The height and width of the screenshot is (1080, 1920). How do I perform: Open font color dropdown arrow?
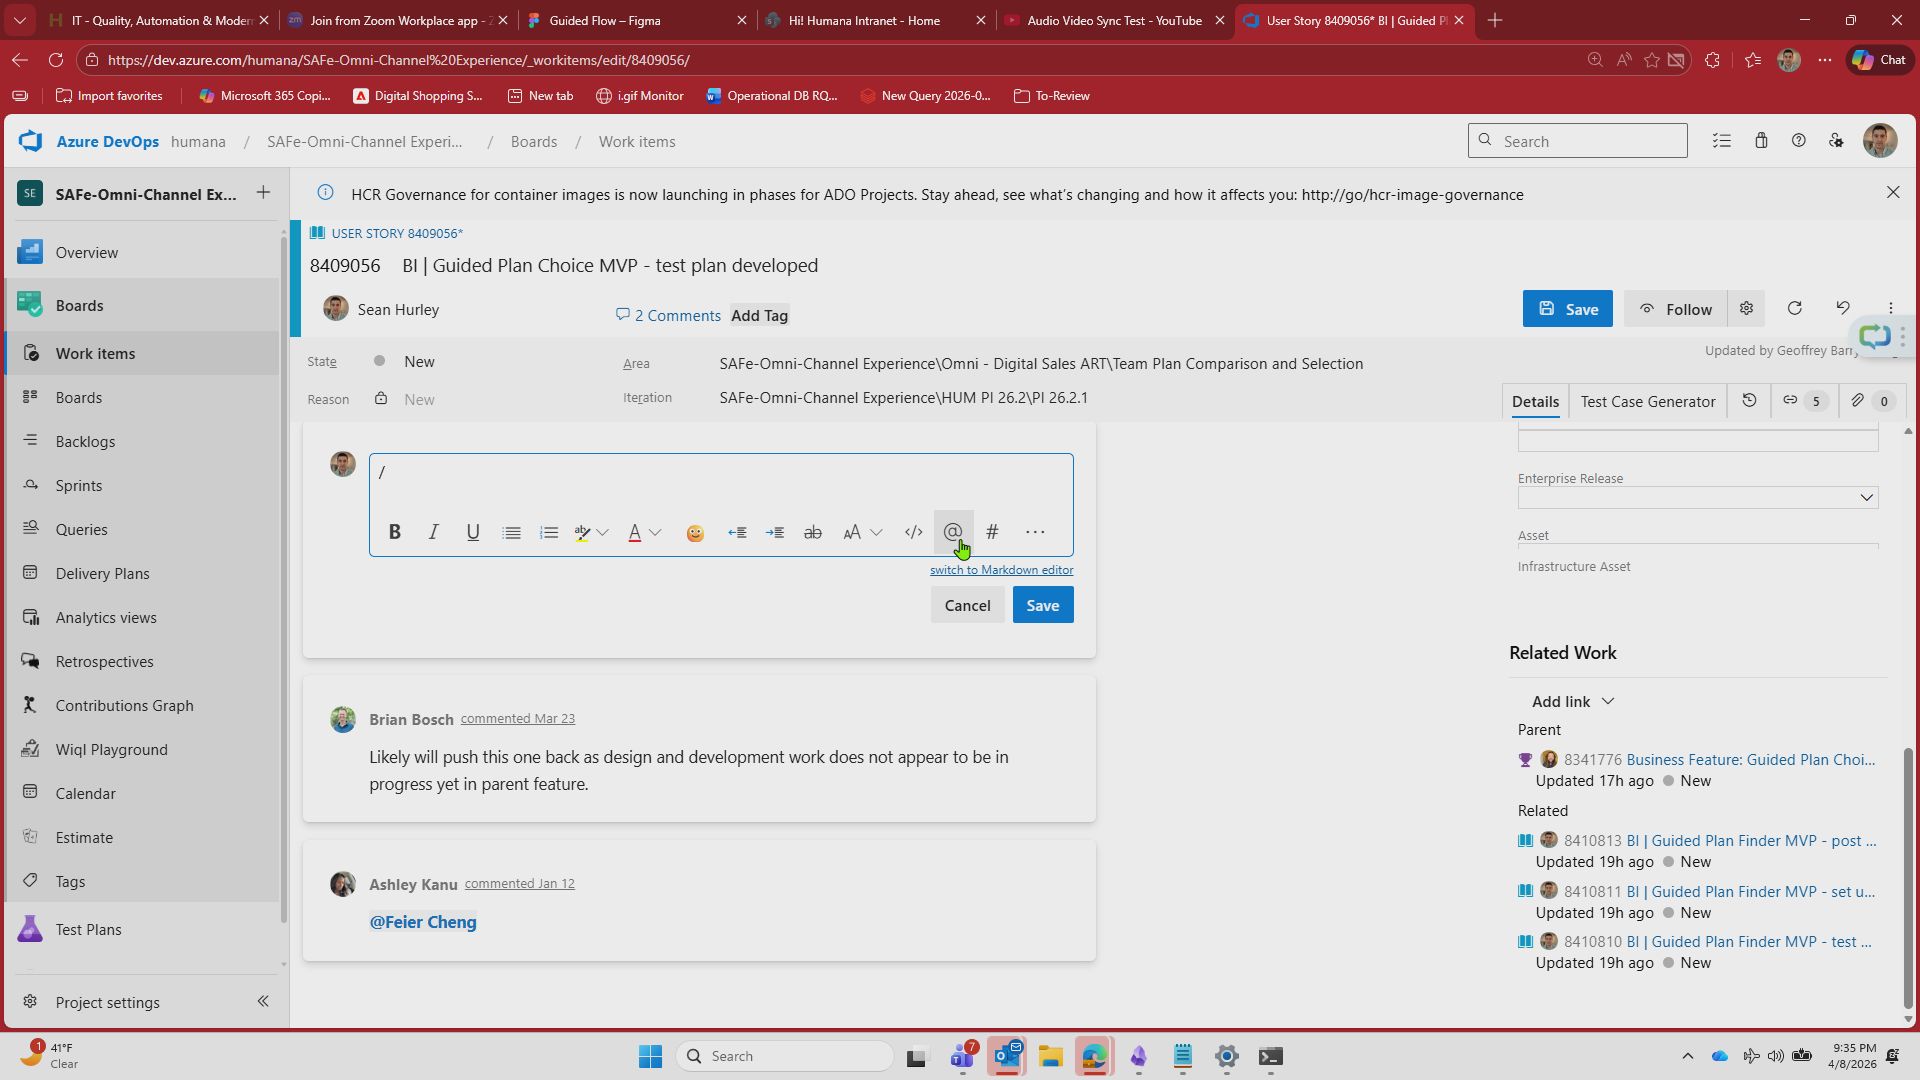click(x=656, y=533)
